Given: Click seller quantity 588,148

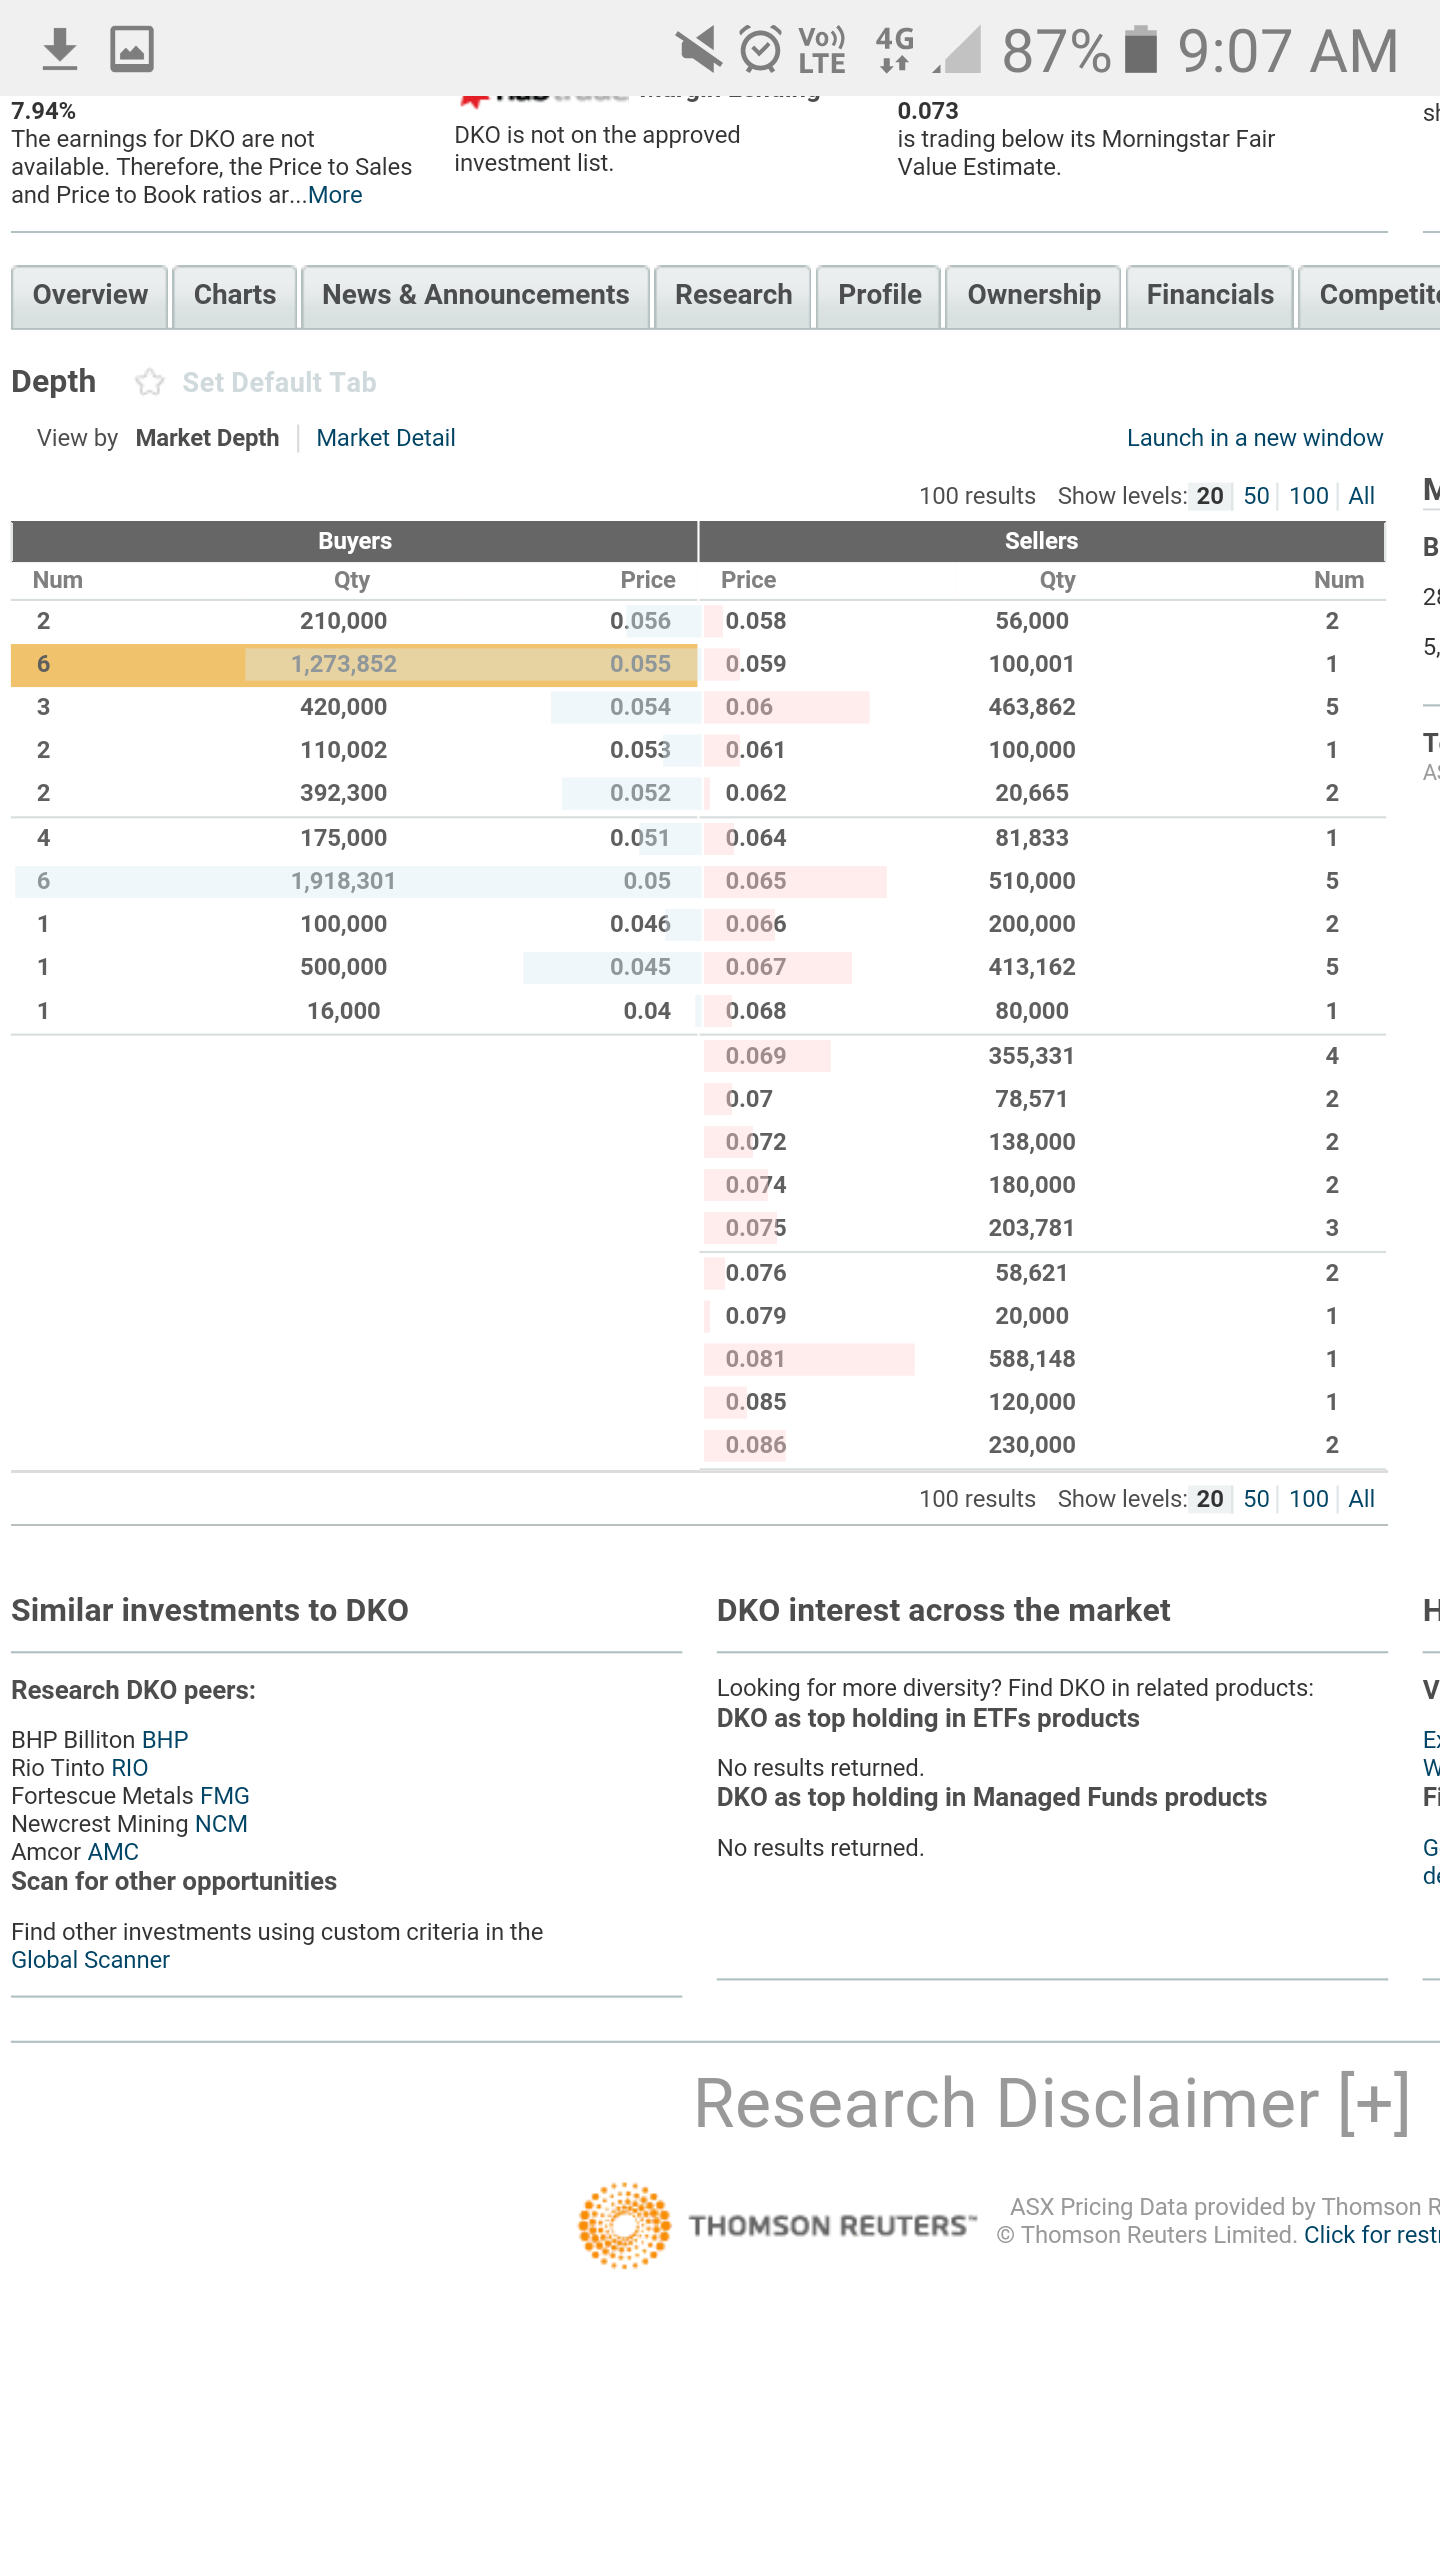Looking at the screenshot, I should pos(1032,1359).
